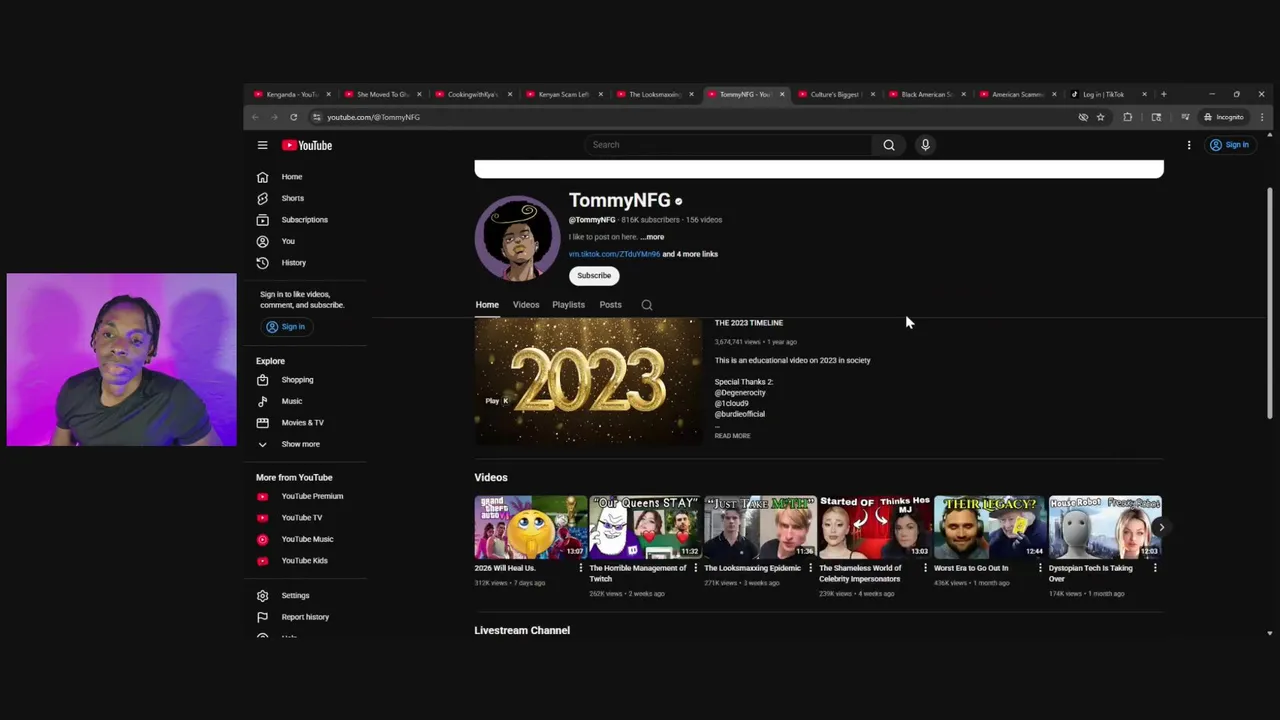Close the TommyNFG browser tab
Viewport: 1280px width, 720px height.
(782, 94)
